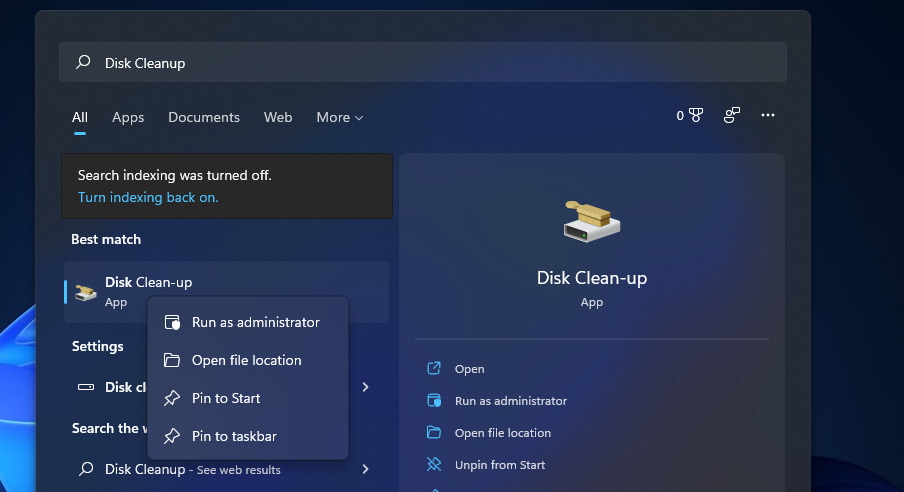Image resolution: width=904 pixels, height=492 pixels.
Task: Click the account people icon in search header
Action: coord(732,115)
